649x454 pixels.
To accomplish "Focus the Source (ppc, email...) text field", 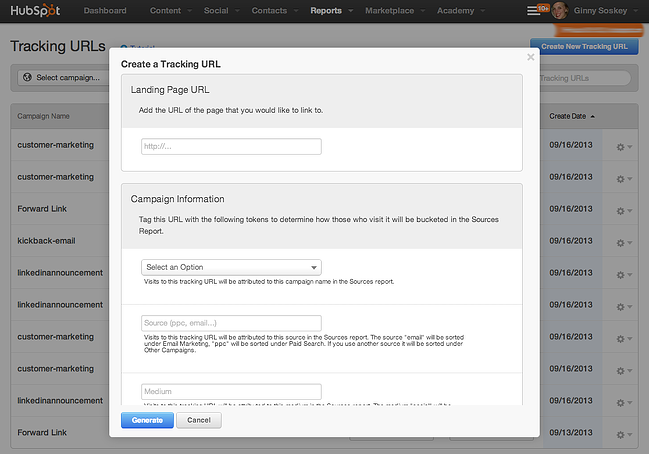I will click(231, 323).
